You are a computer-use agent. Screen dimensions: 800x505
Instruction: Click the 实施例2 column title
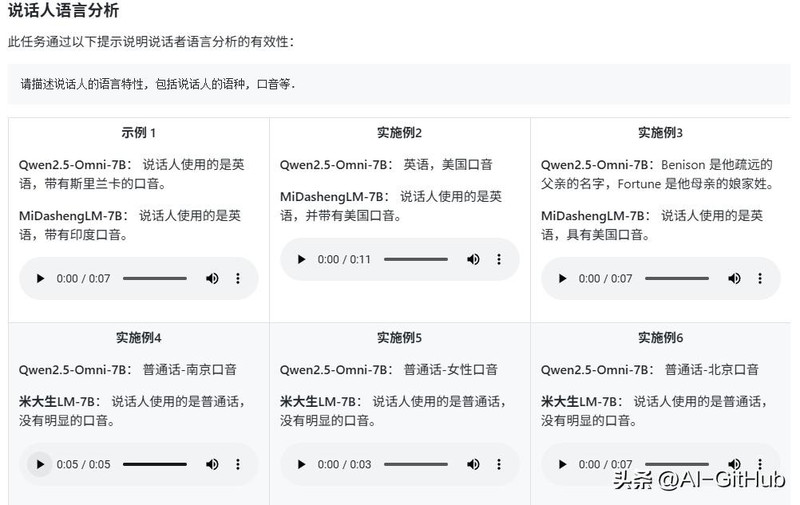coord(399,133)
